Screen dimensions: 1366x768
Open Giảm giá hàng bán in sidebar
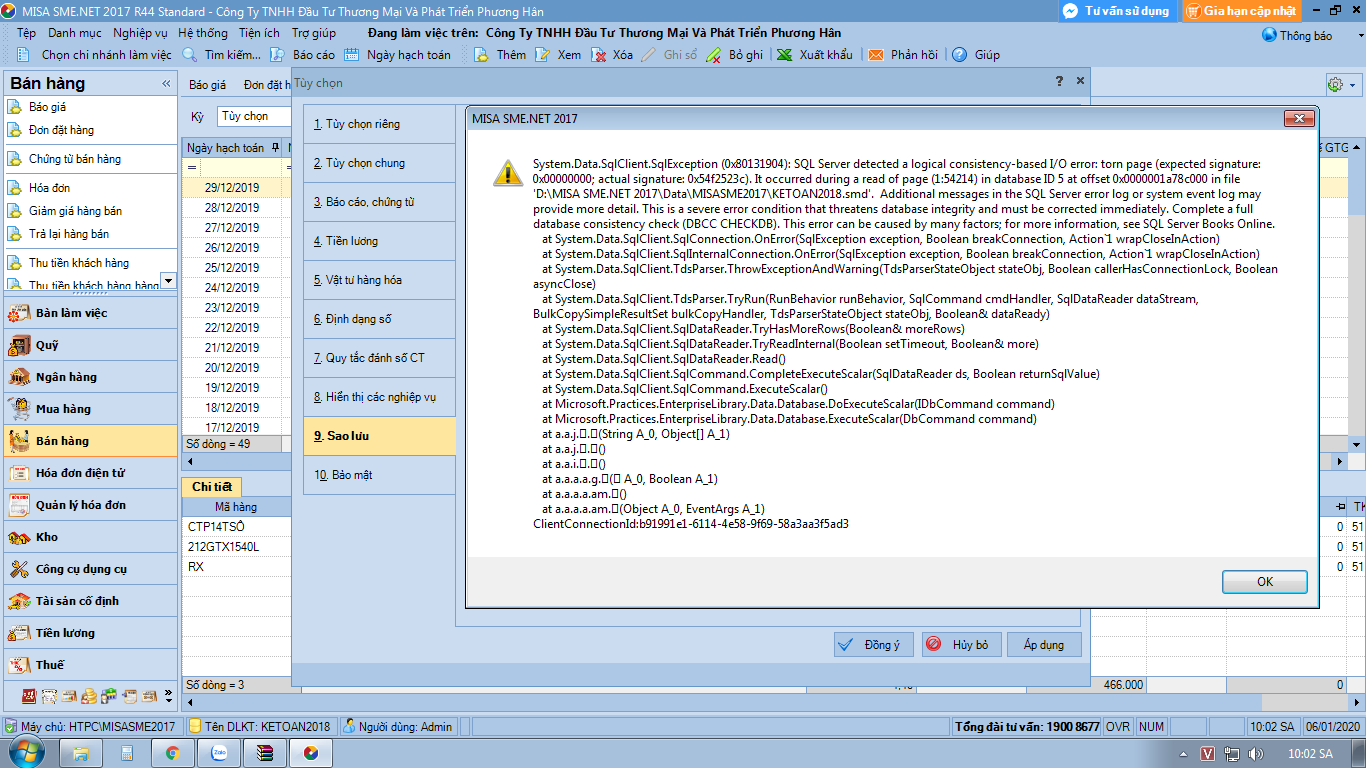coord(75,211)
